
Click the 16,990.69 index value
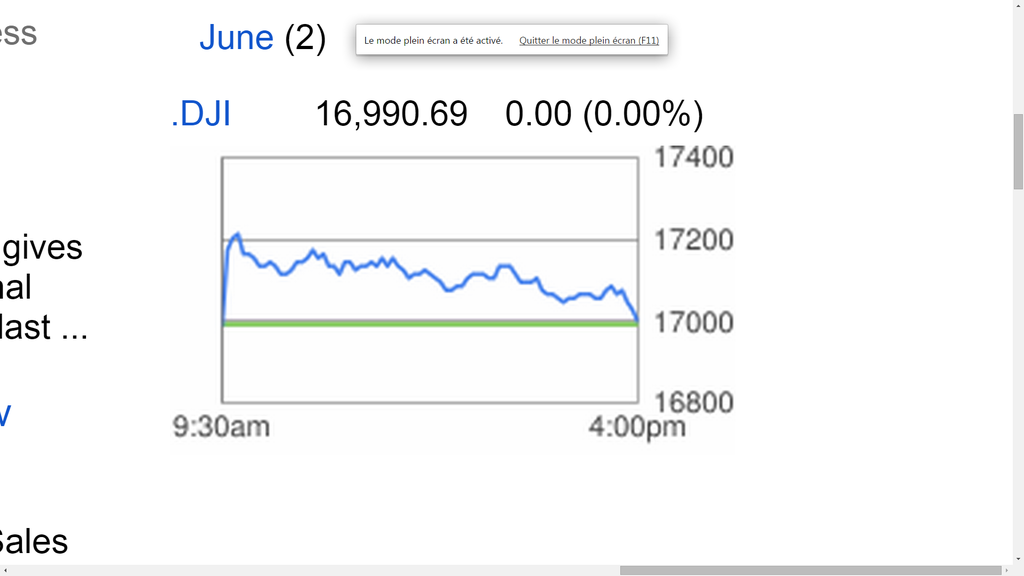click(x=392, y=114)
